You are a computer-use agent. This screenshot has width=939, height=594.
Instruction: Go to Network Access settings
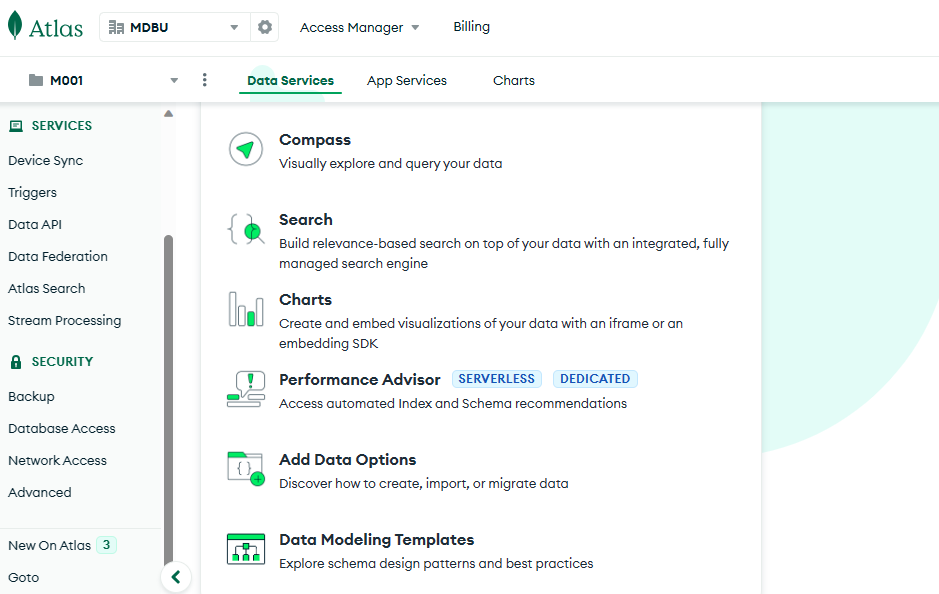pos(57,460)
